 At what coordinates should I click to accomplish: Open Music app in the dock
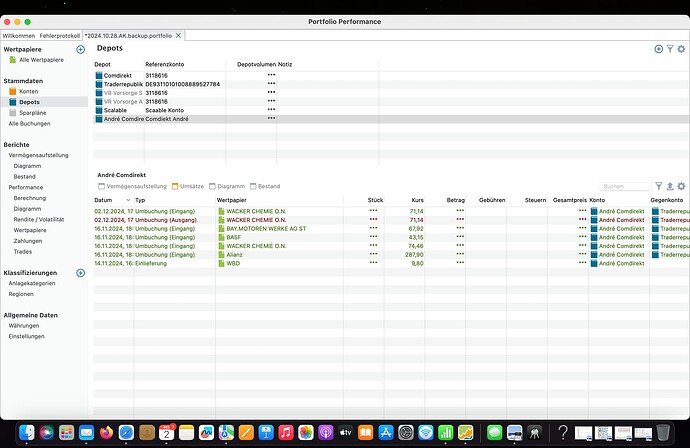(286, 433)
